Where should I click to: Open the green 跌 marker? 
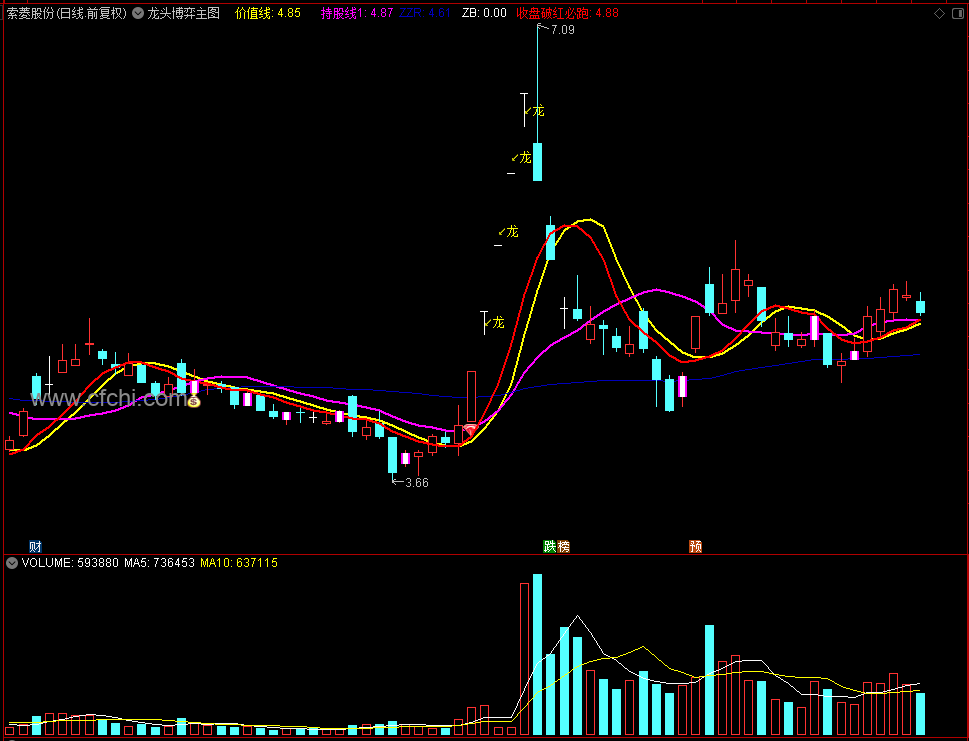pyautogui.click(x=549, y=546)
